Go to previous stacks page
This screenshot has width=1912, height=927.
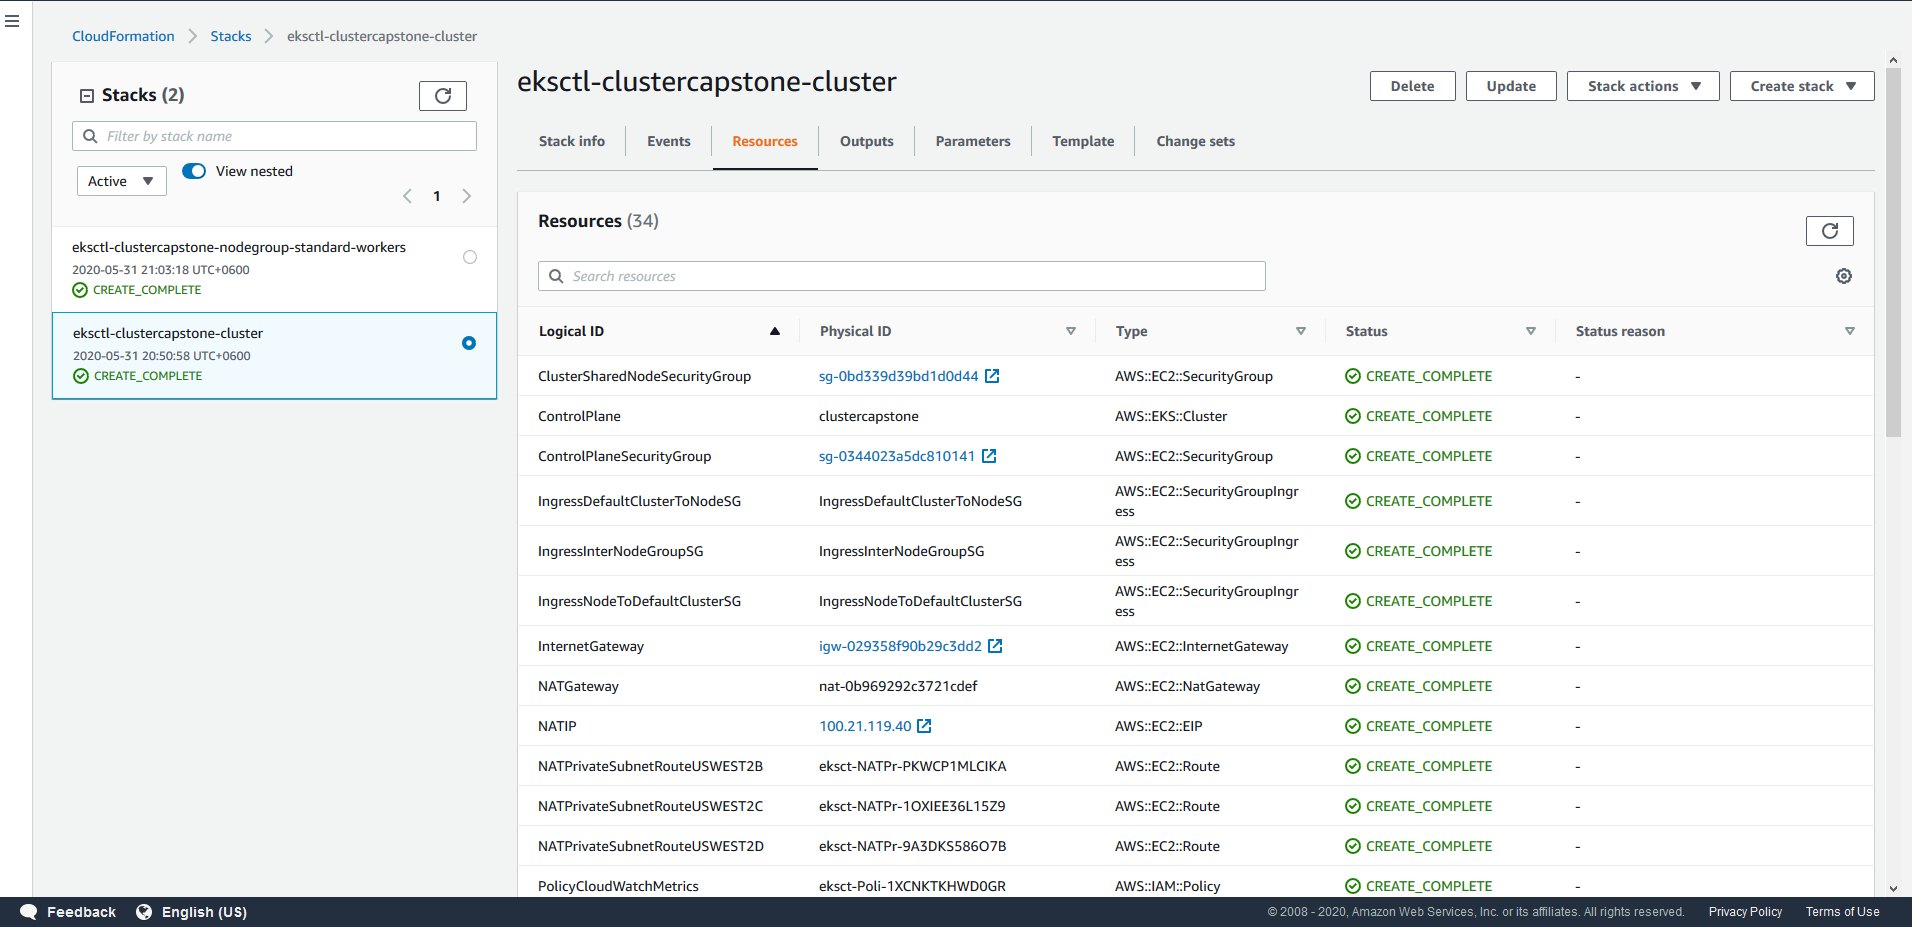tap(407, 196)
